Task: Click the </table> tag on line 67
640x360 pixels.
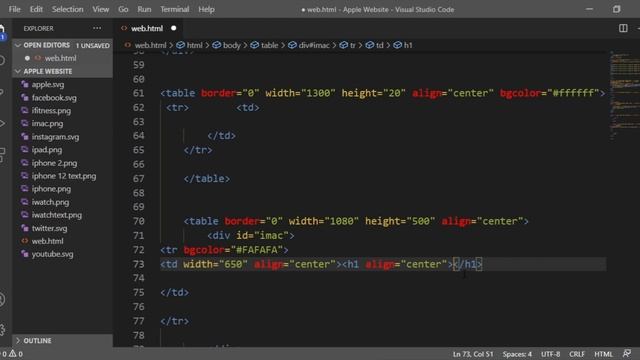Action: point(207,178)
